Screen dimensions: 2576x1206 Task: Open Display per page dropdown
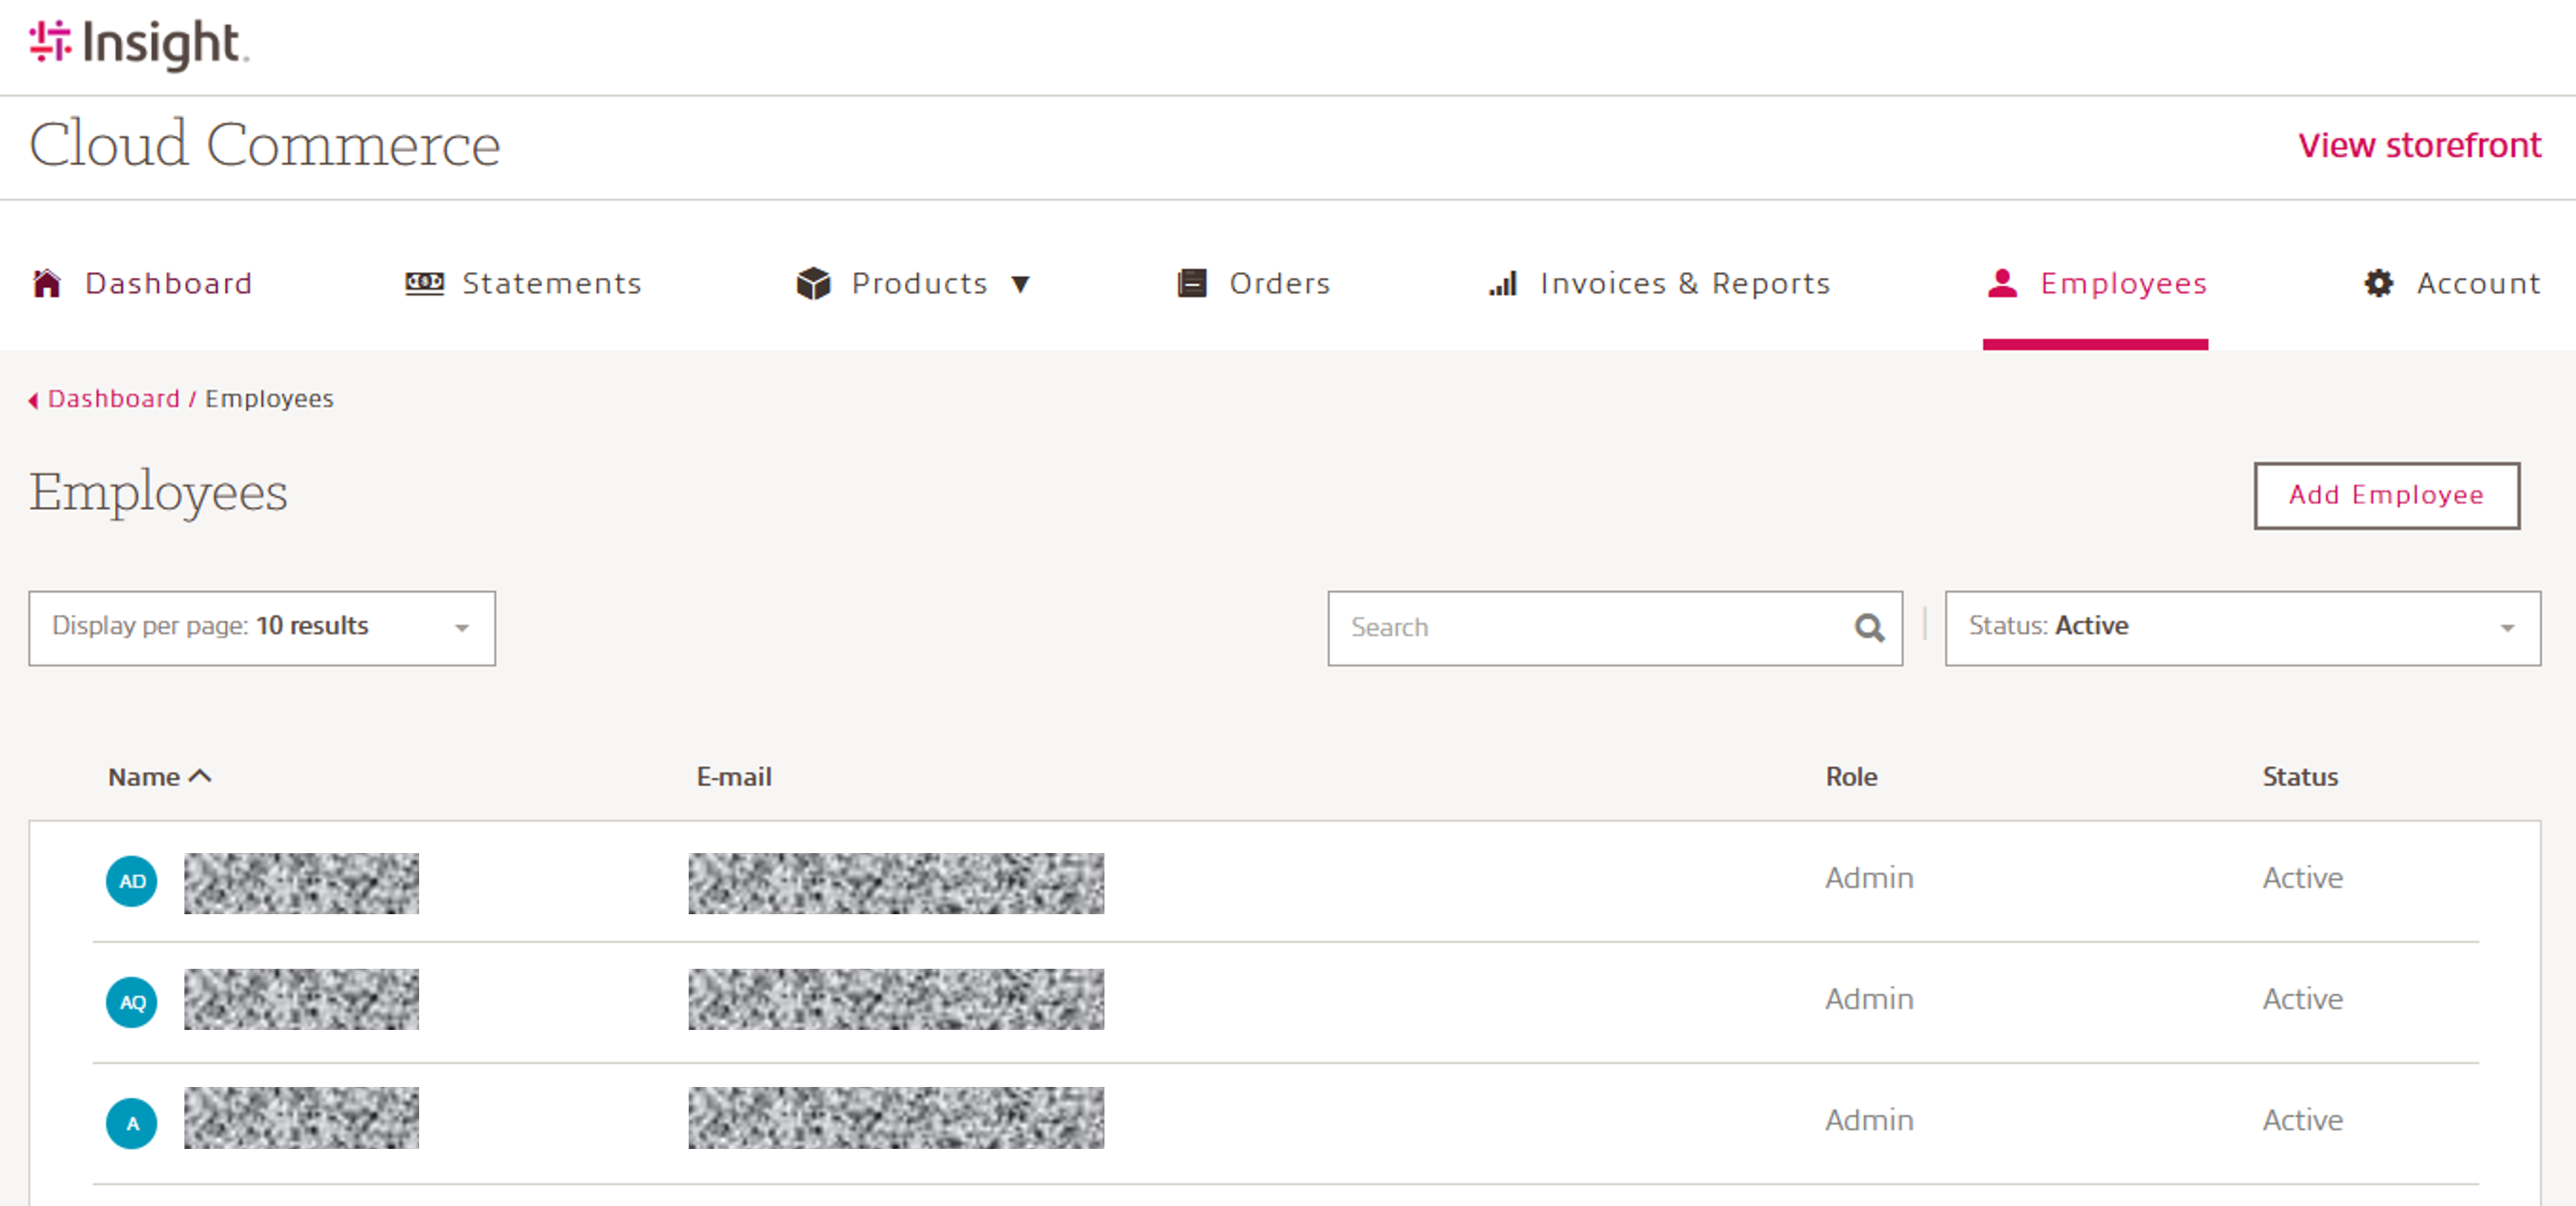(x=262, y=628)
